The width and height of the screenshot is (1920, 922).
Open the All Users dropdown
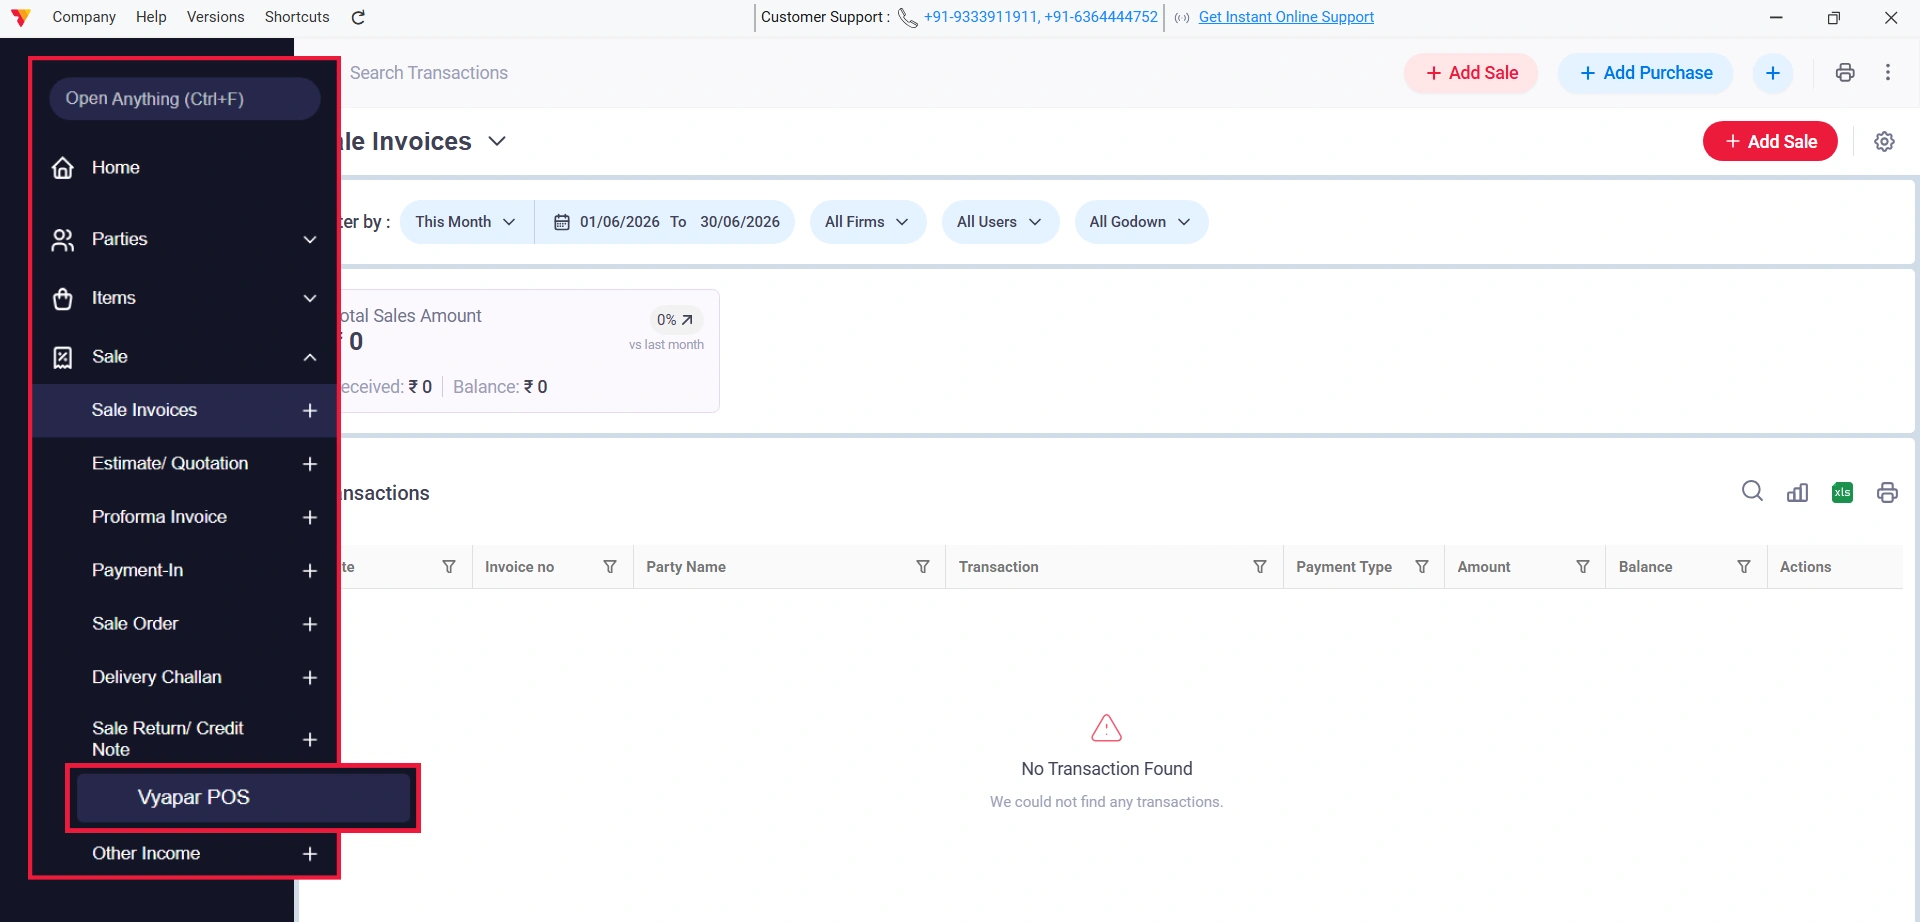point(999,222)
